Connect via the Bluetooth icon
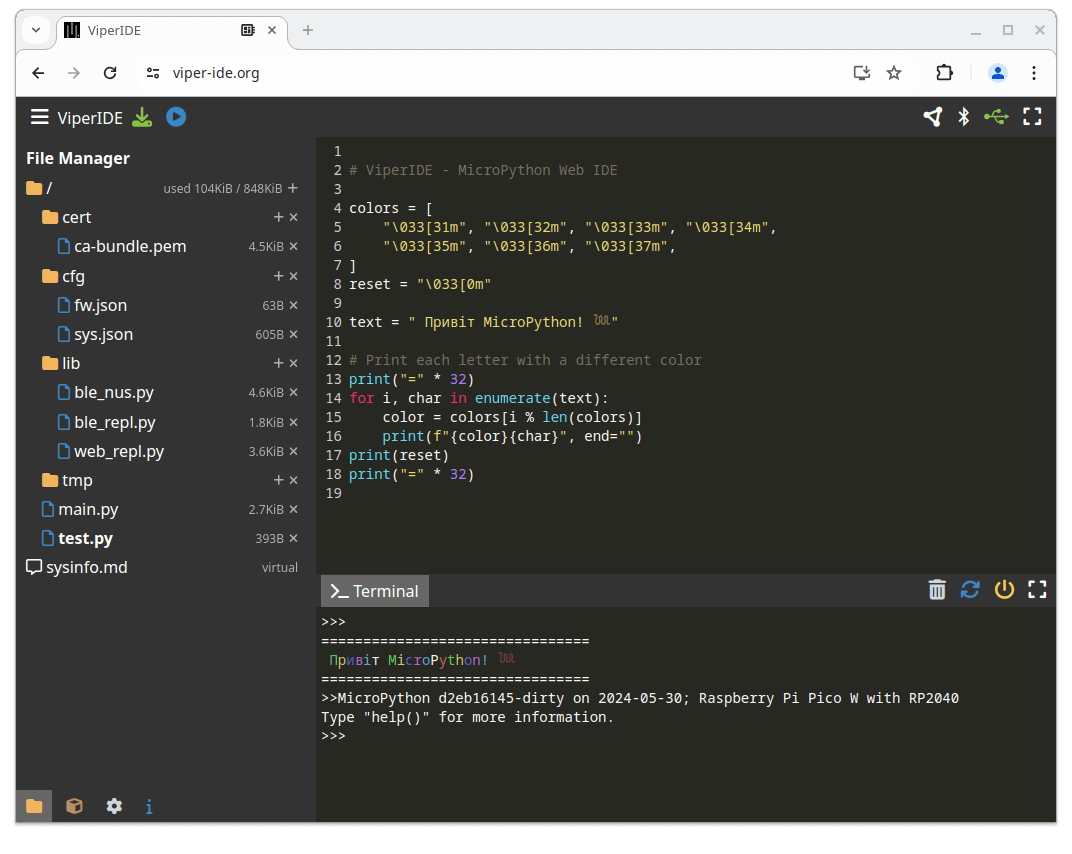Viewport: 1072px width, 854px height. point(964,117)
